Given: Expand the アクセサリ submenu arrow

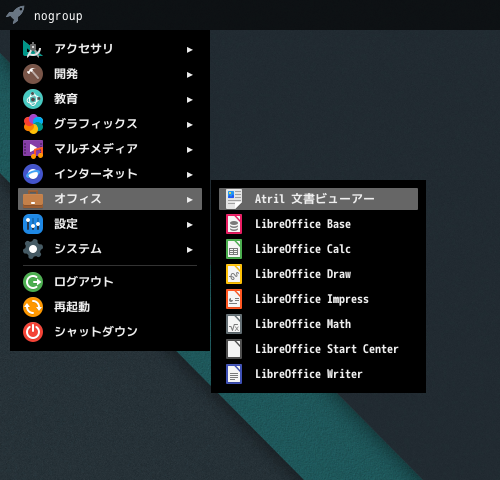Looking at the screenshot, I should [x=190, y=50].
